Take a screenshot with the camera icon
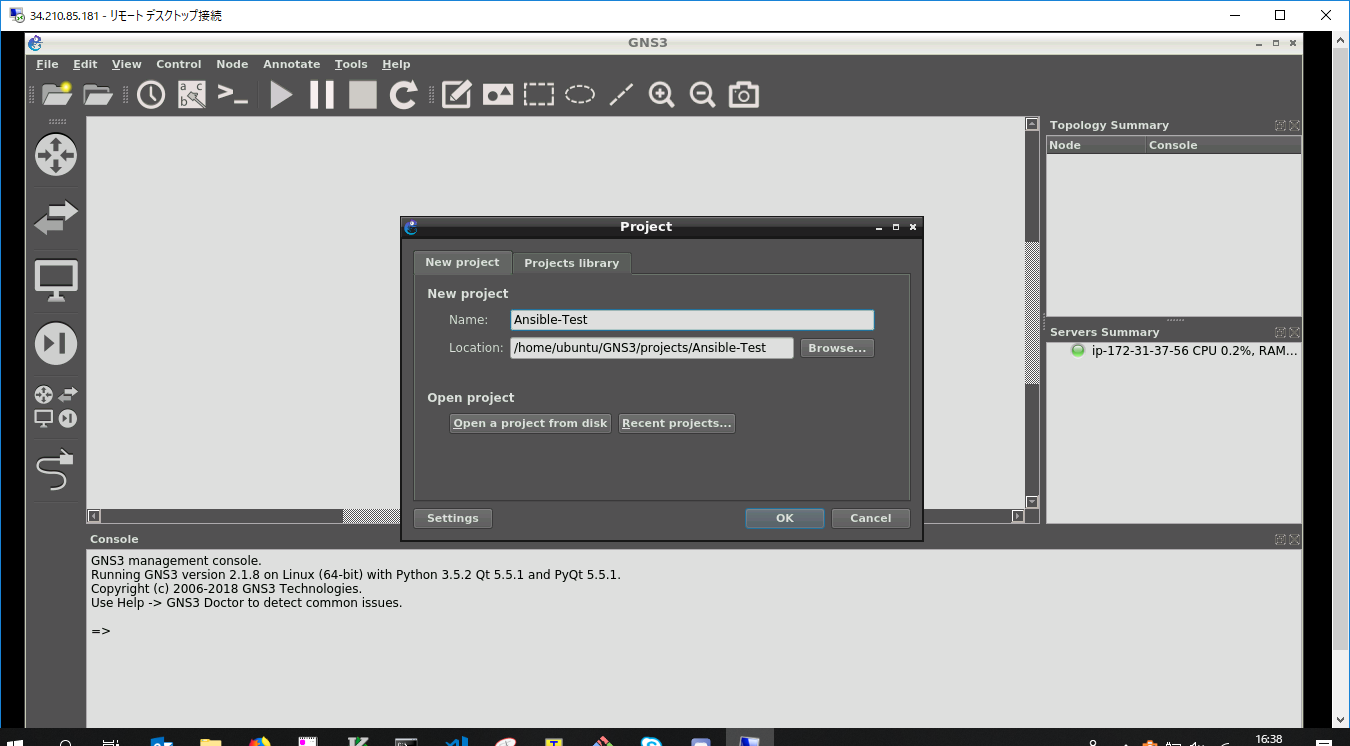This screenshot has width=1350, height=746. [x=743, y=94]
